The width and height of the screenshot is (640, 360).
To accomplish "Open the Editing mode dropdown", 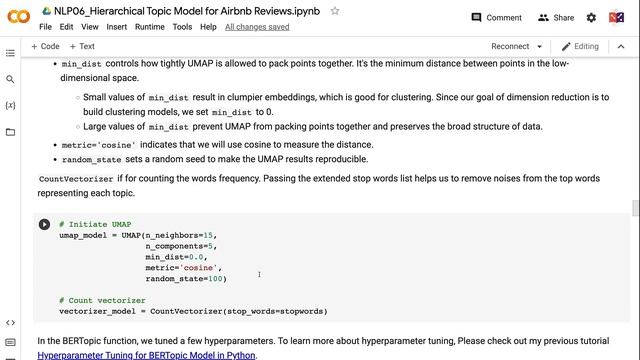I will coord(580,47).
